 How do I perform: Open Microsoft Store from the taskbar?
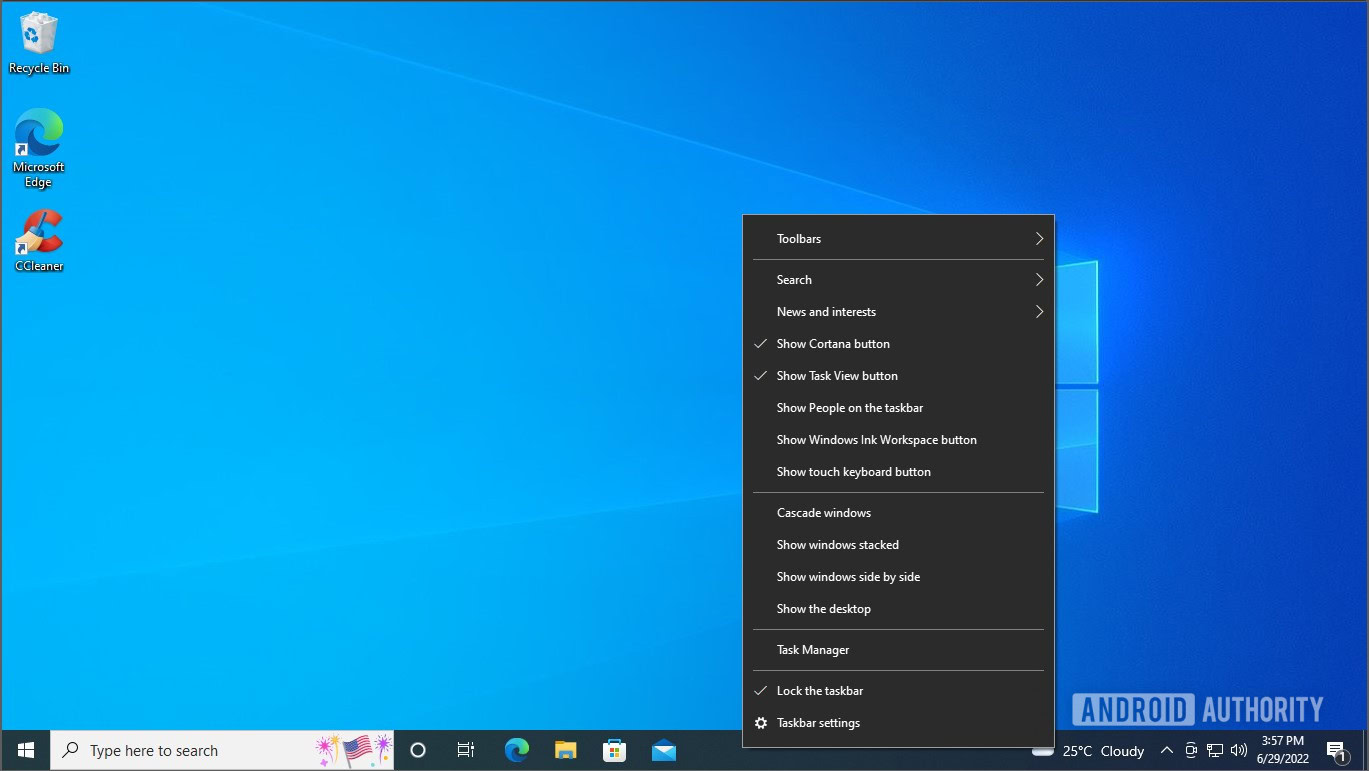tap(614, 750)
